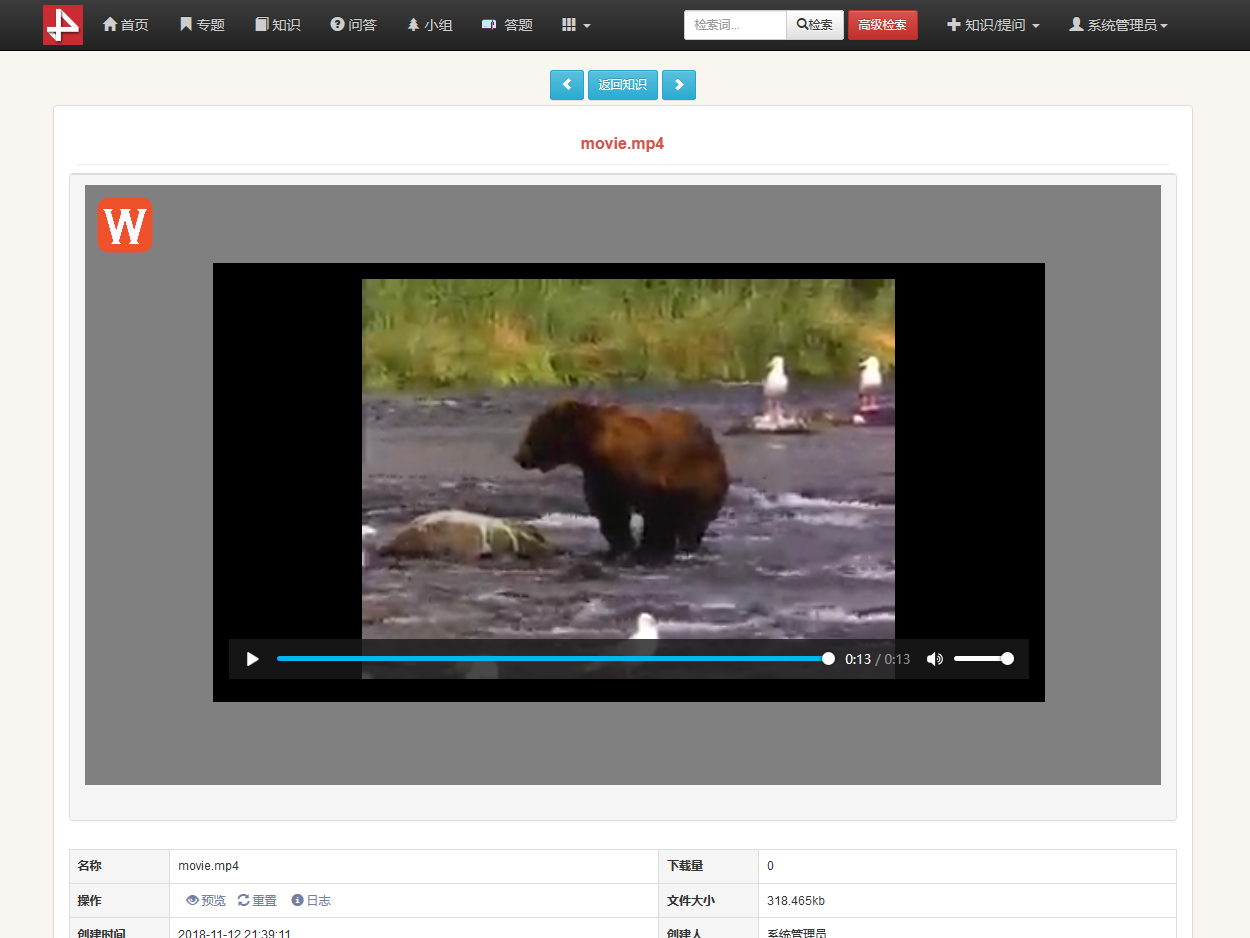
Task: Adjust the video volume slider
Action: click(x=981, y=659)
